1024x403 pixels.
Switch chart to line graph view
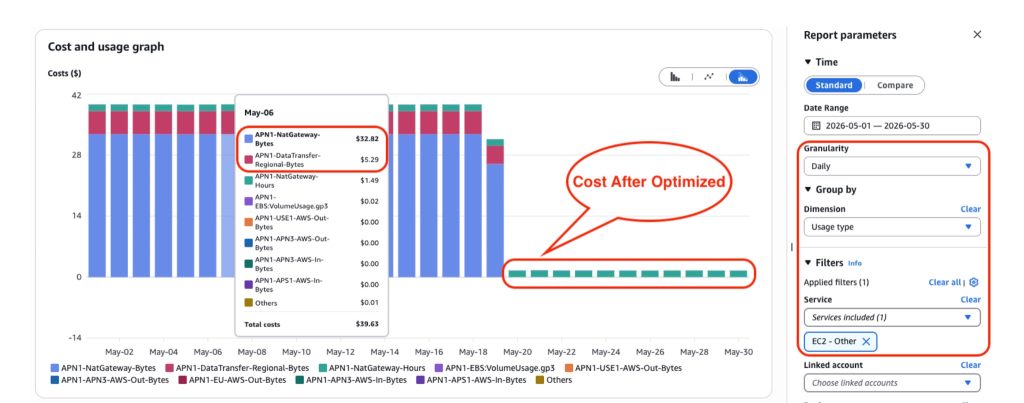709,77
